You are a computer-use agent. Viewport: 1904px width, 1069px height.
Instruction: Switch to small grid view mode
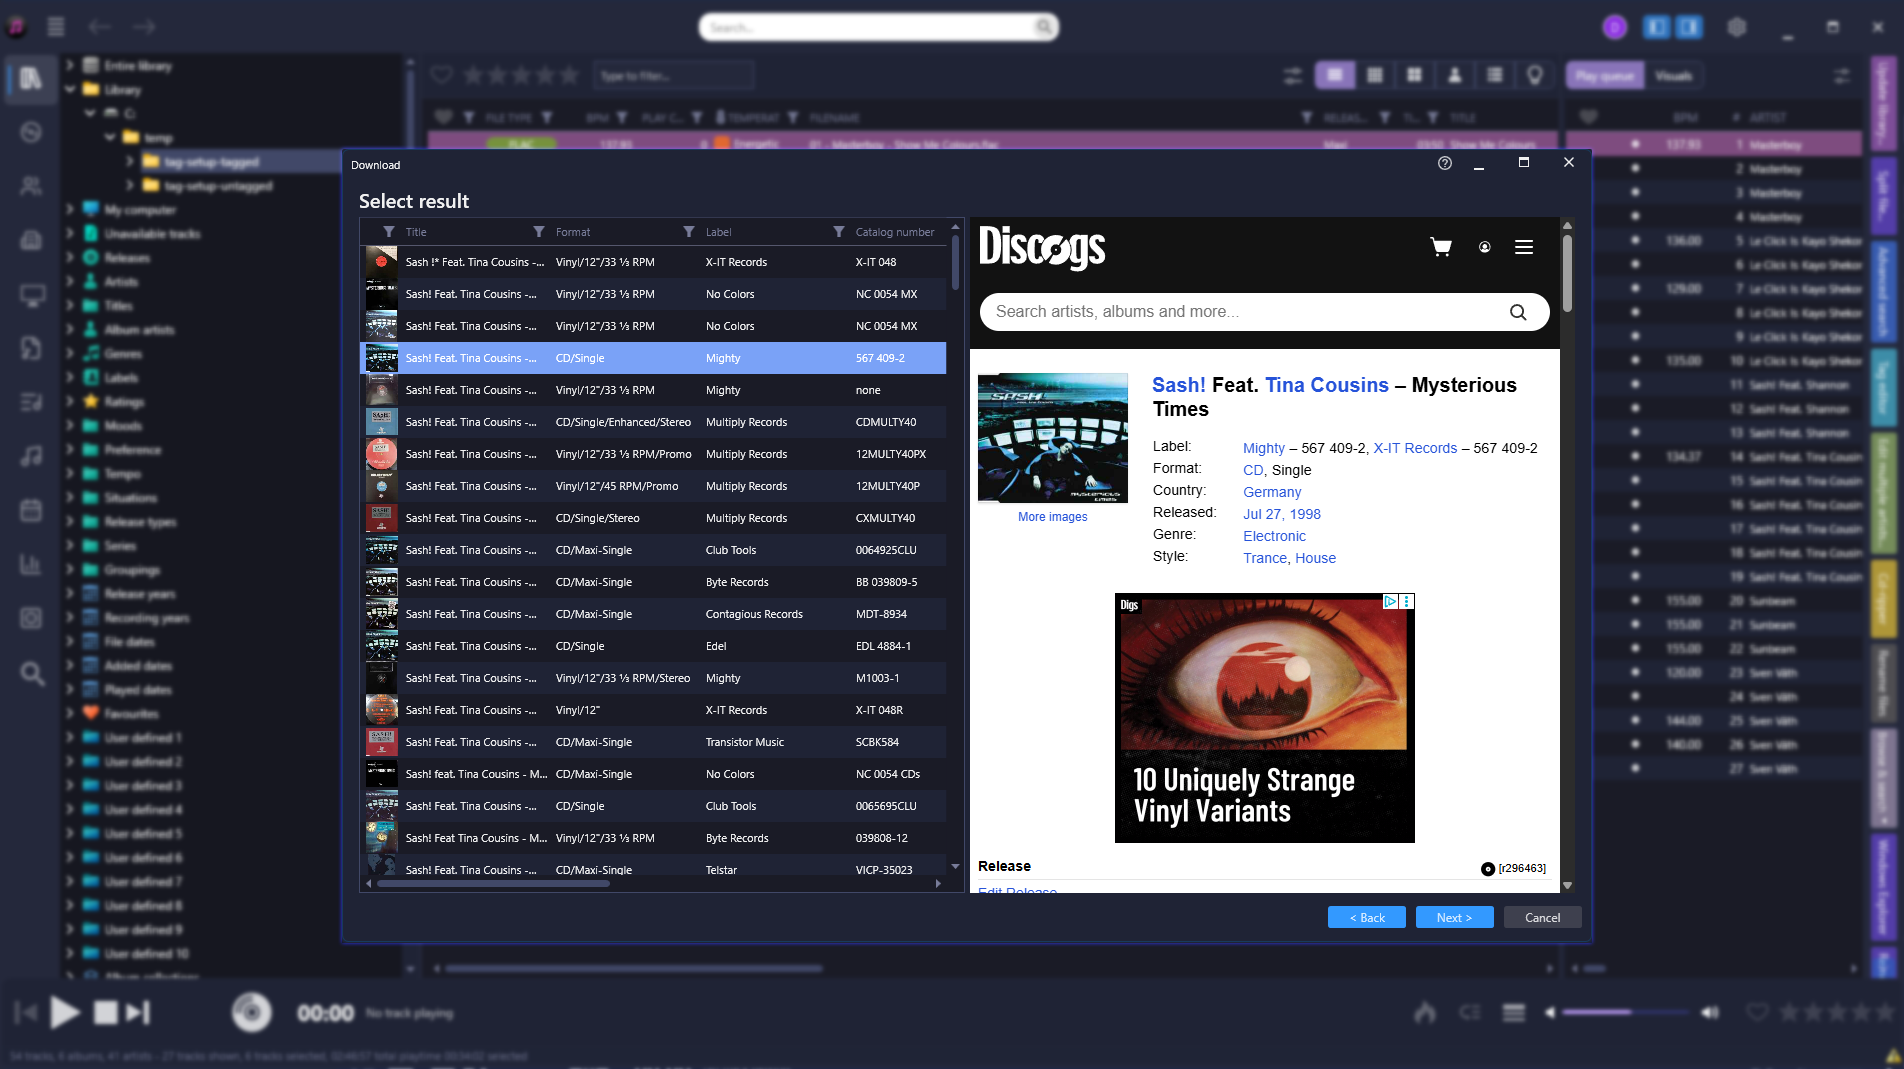[1375, 75]
